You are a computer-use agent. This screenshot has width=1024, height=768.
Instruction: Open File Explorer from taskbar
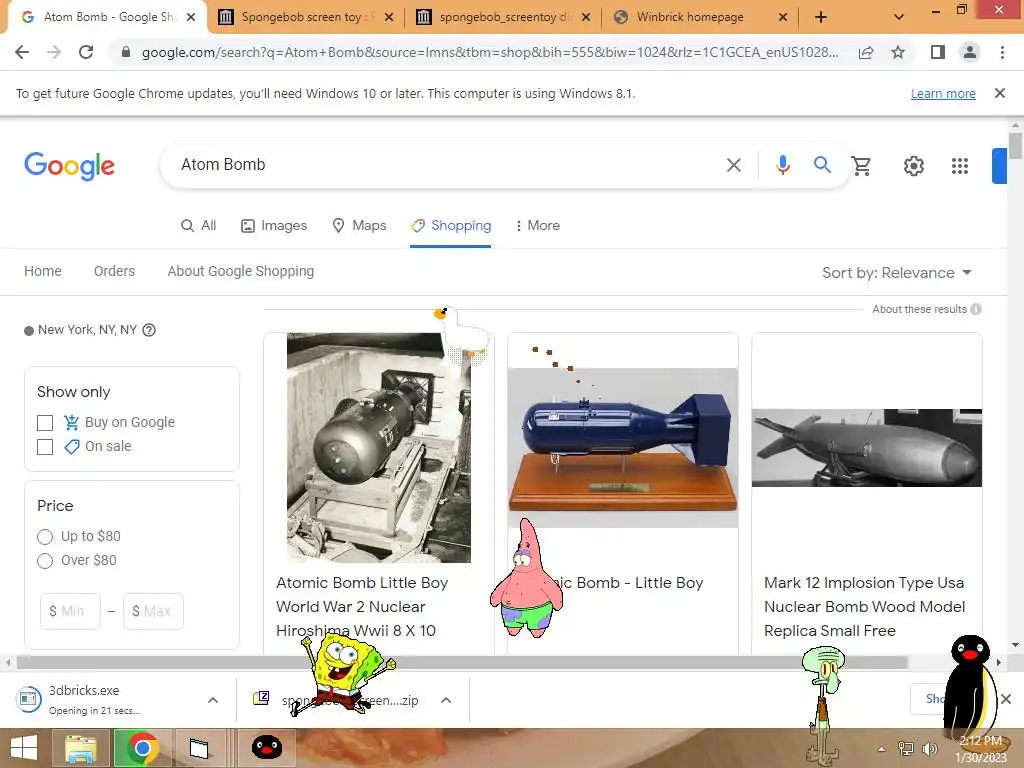(x=81, y=748)
